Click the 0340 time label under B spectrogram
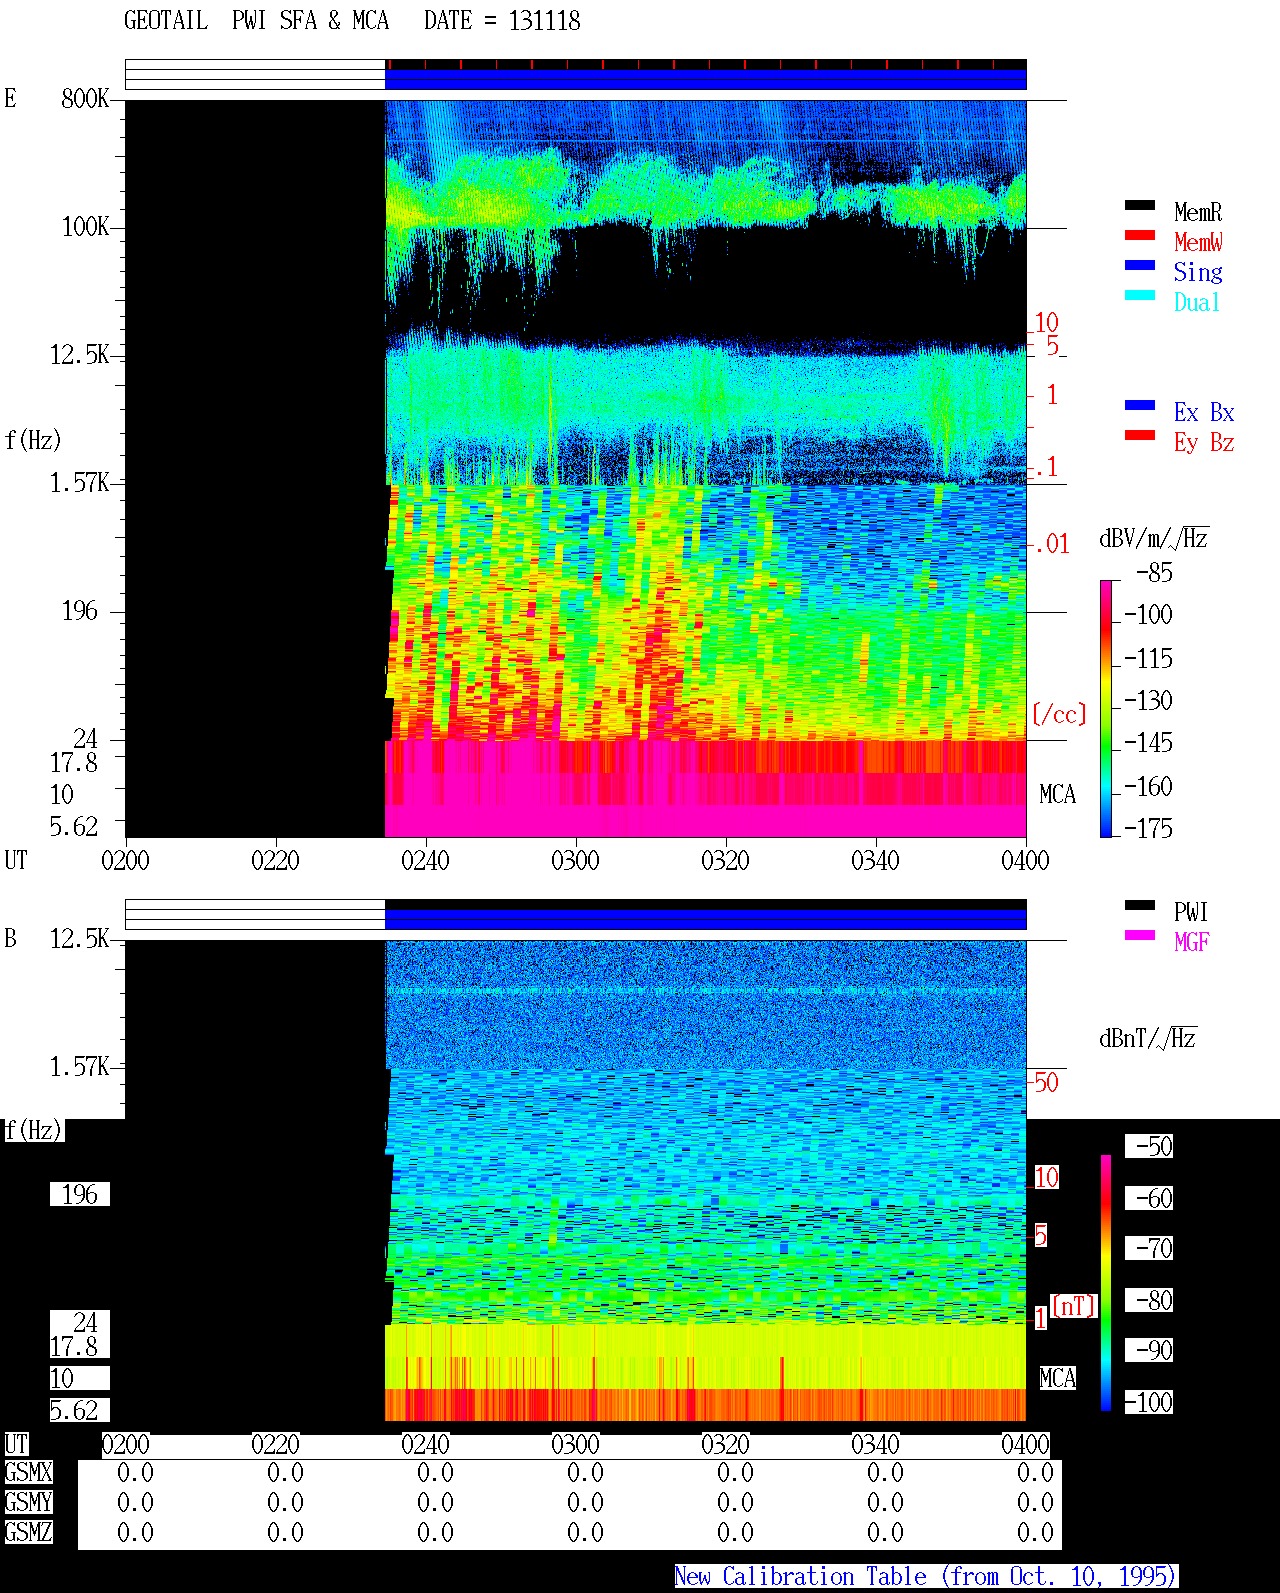Viewport: 1280px width, 1593px height. point(875,1444)
